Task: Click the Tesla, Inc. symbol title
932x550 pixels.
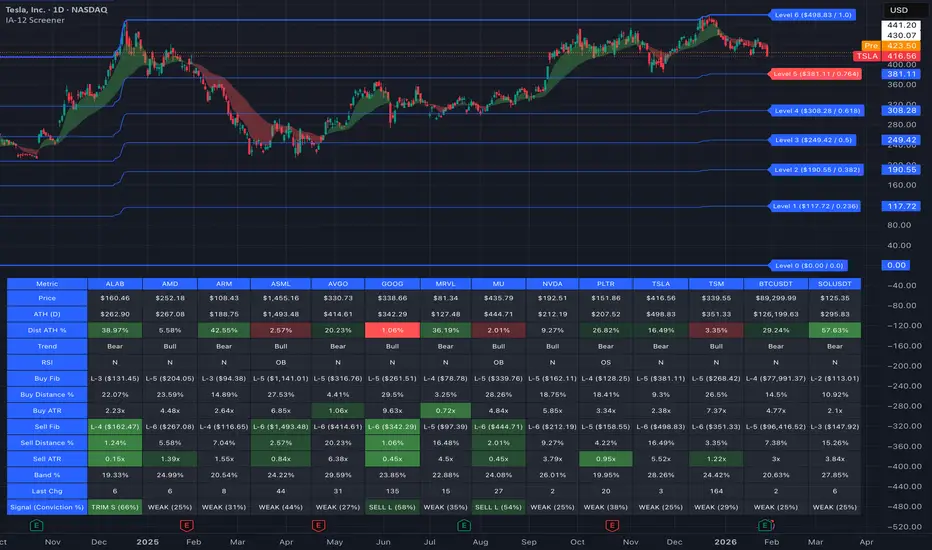Action: pos(56,10)
